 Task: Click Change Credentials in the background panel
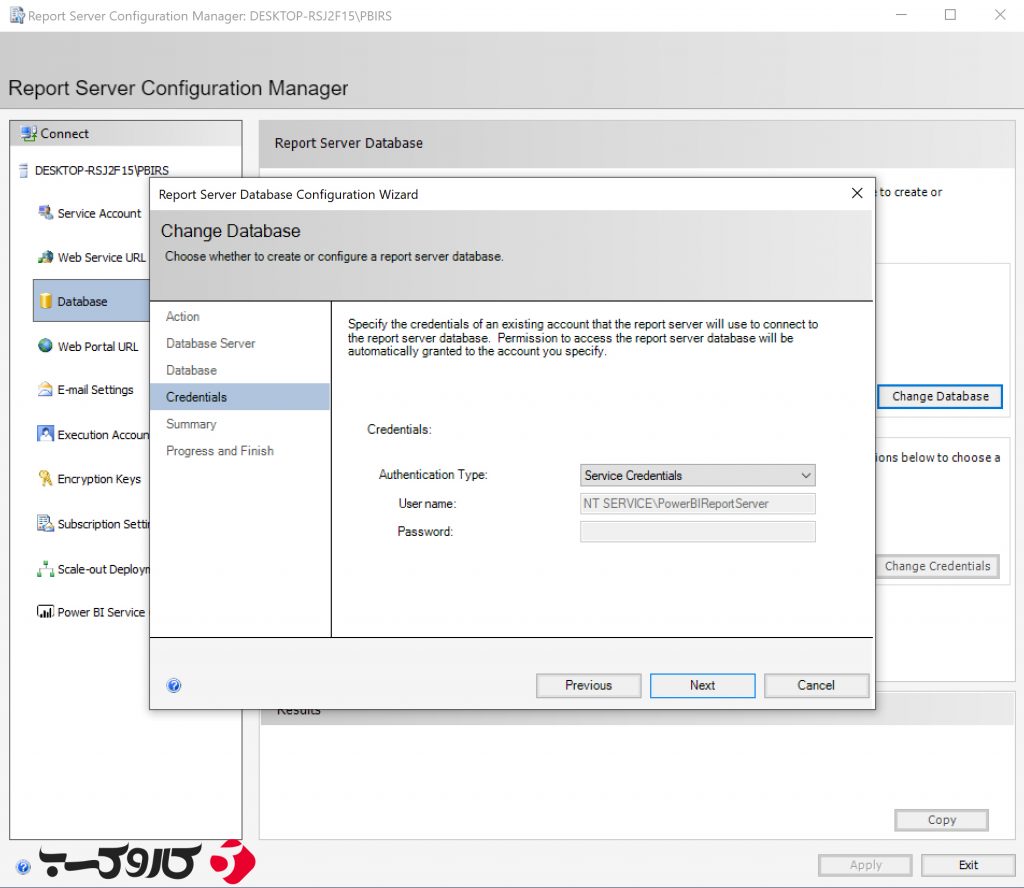tap(937, 566)
